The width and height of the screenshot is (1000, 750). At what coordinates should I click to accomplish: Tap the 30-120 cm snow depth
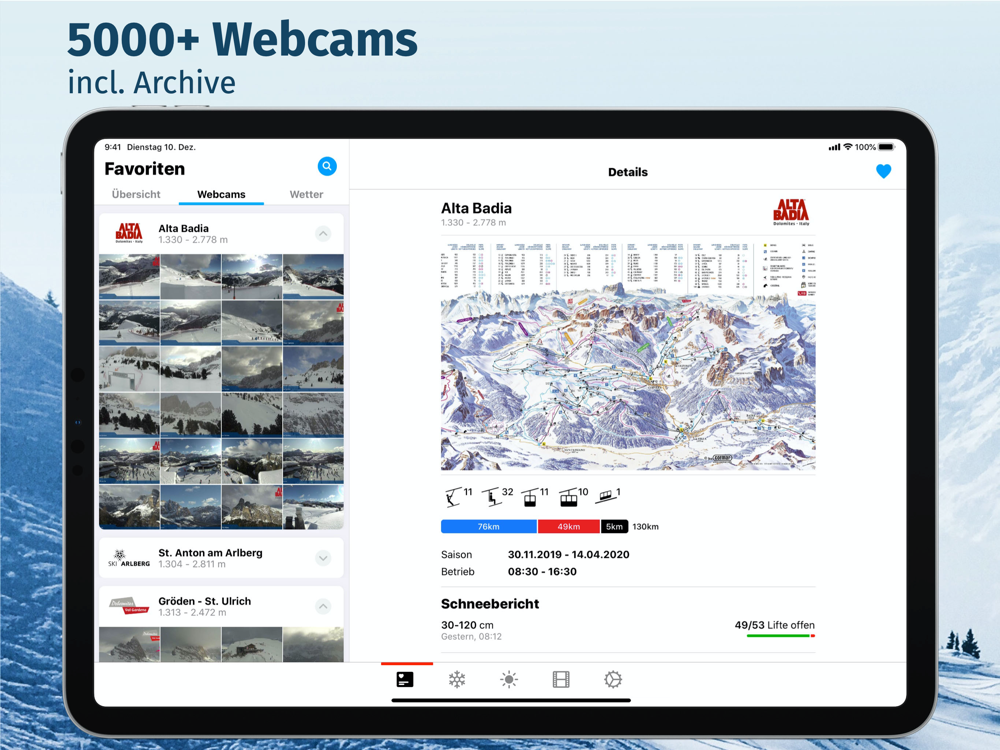pos(467,625)
